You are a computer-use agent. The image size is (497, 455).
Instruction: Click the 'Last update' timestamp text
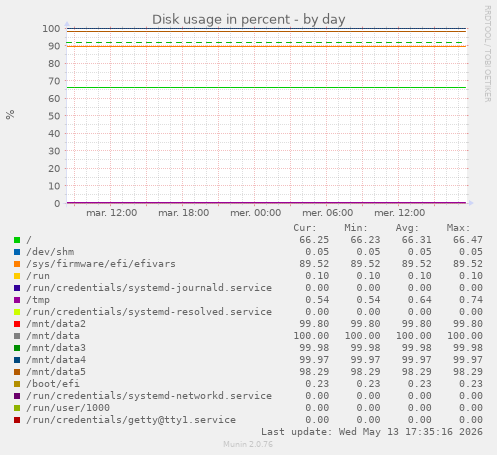click(372, 432)
